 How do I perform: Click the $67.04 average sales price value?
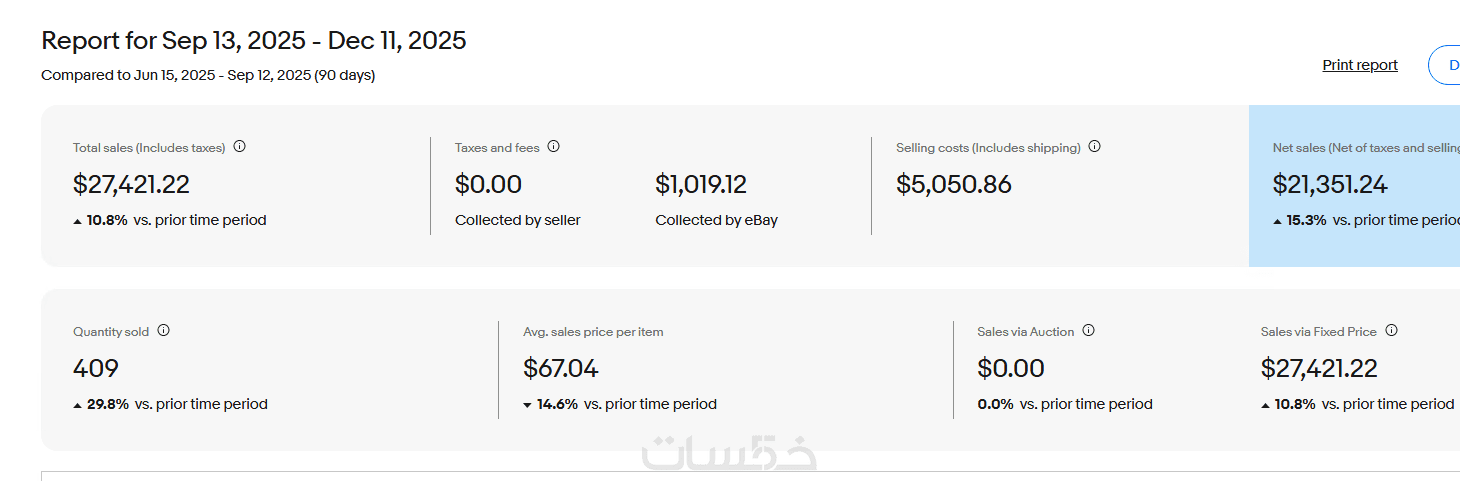560,369
